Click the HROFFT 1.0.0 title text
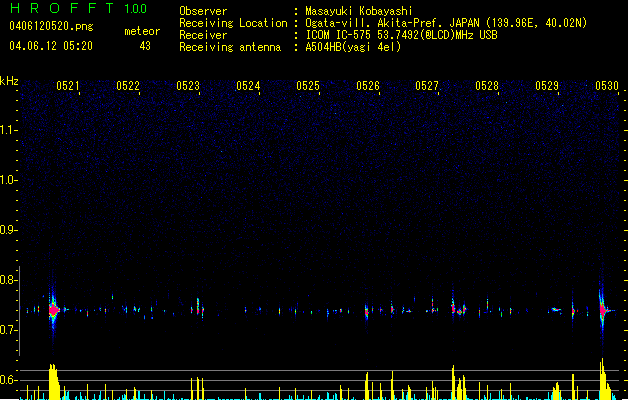The height and width of the screenshot is (400, 629). tap(78, 8)
